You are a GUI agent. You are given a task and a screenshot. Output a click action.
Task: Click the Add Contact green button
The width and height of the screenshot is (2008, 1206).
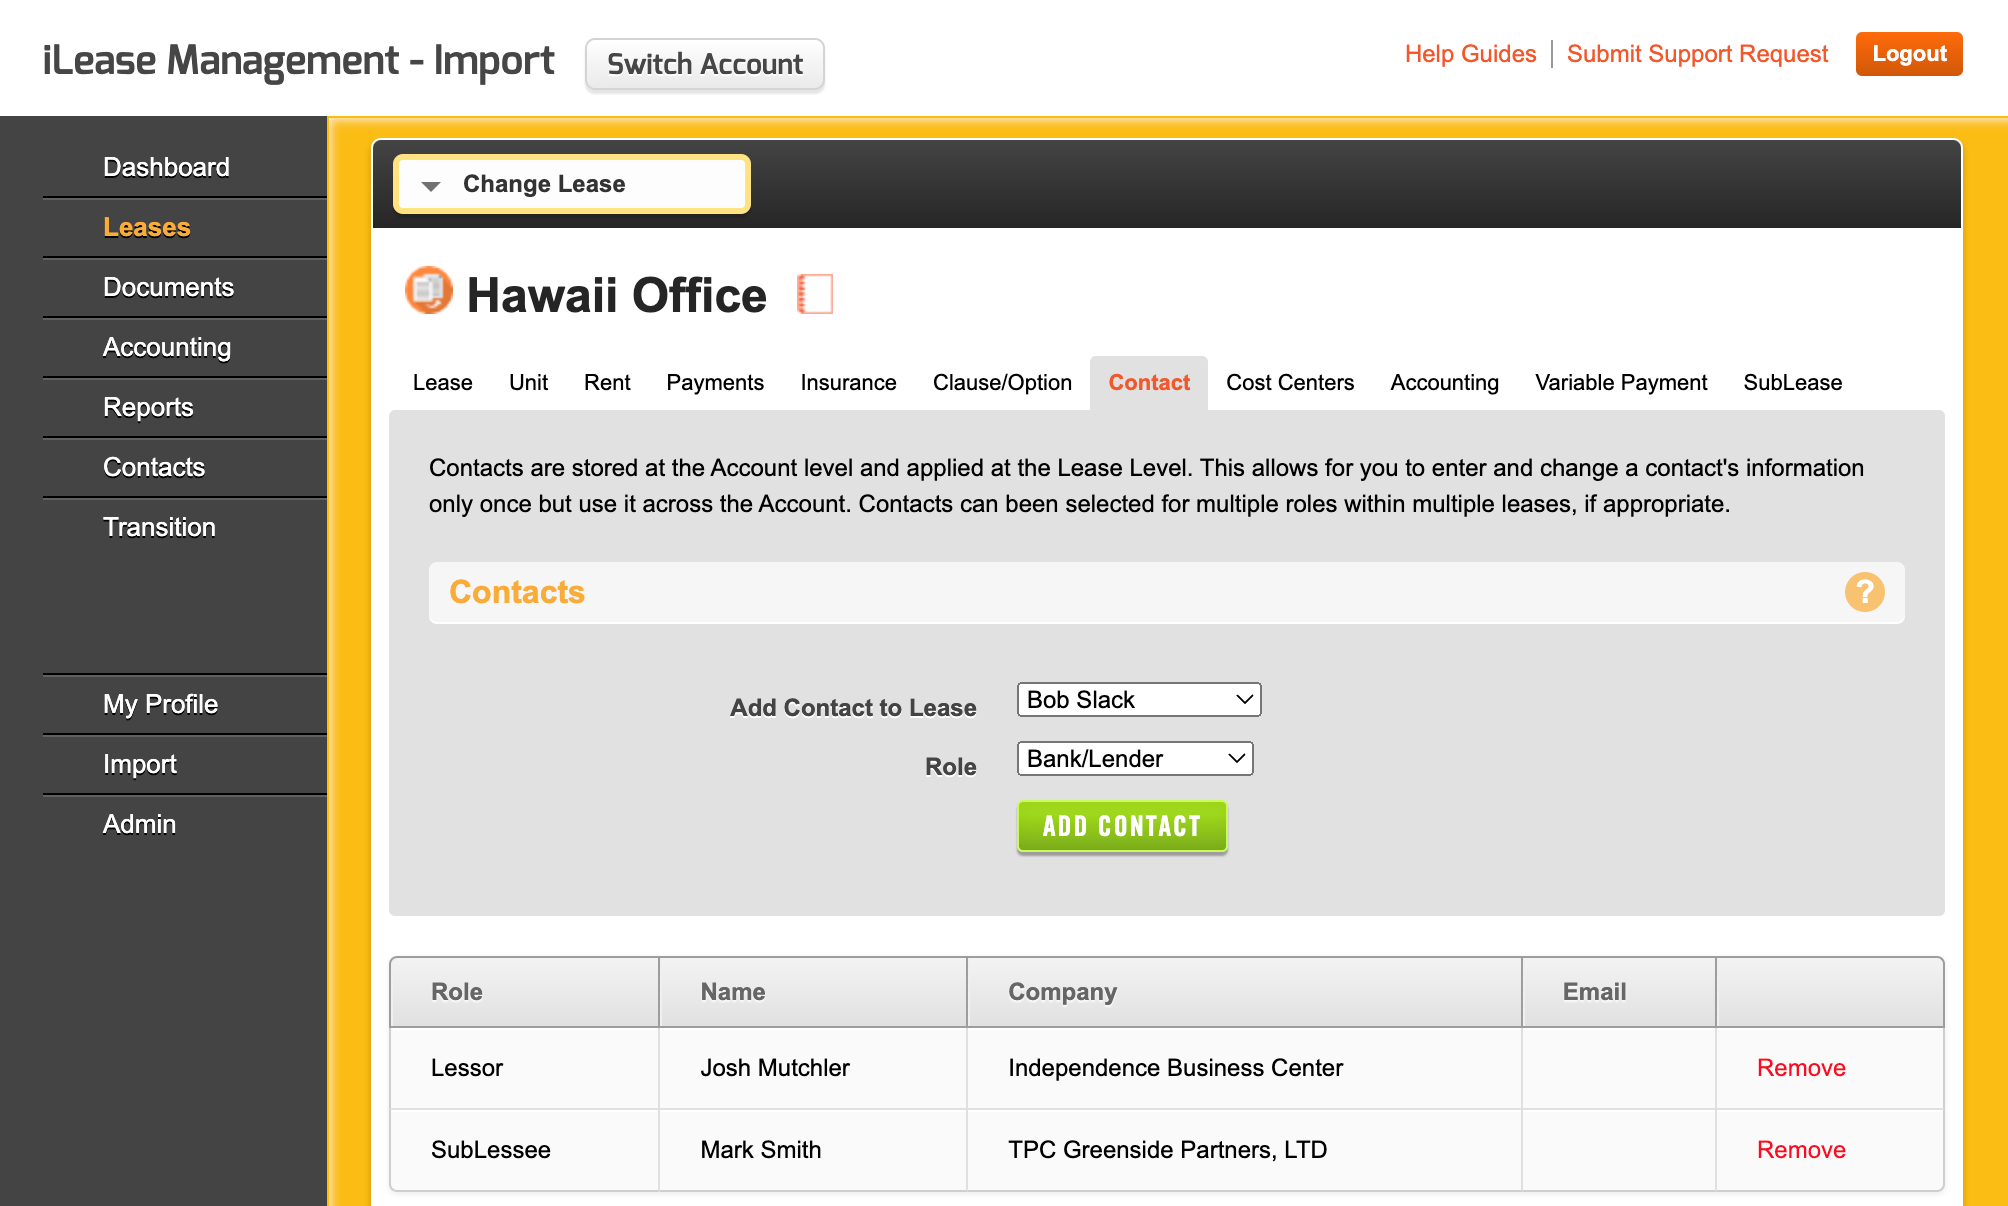[1122, 826]
